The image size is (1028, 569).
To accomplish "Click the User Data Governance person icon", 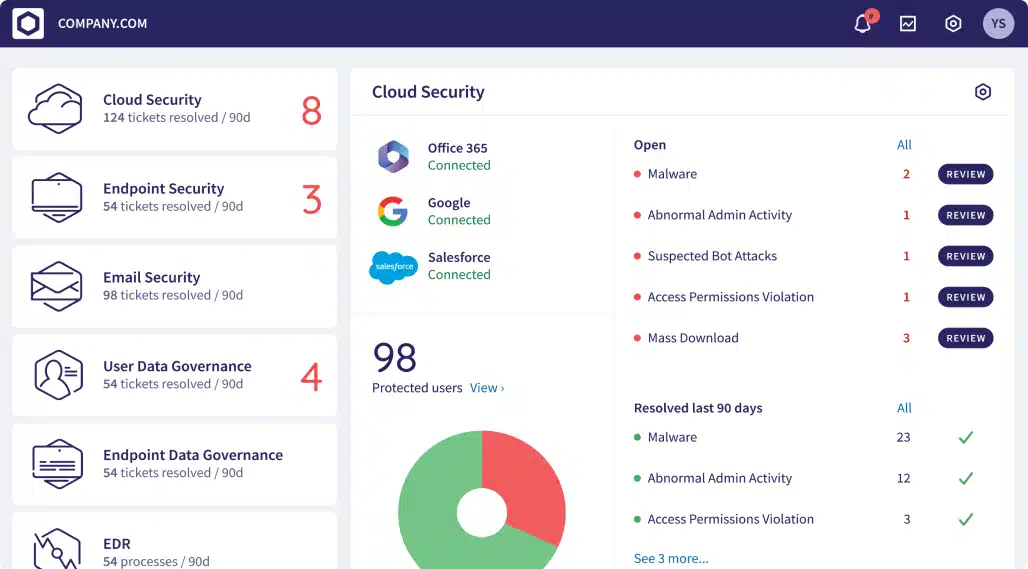I will pyautogui.click(x=58, y=375).
